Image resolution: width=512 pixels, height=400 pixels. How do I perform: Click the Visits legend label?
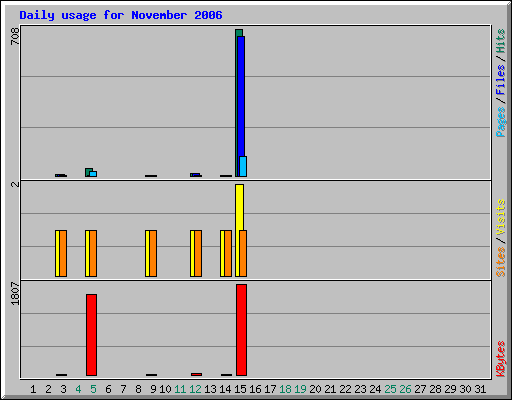click(x=500, y=218)
